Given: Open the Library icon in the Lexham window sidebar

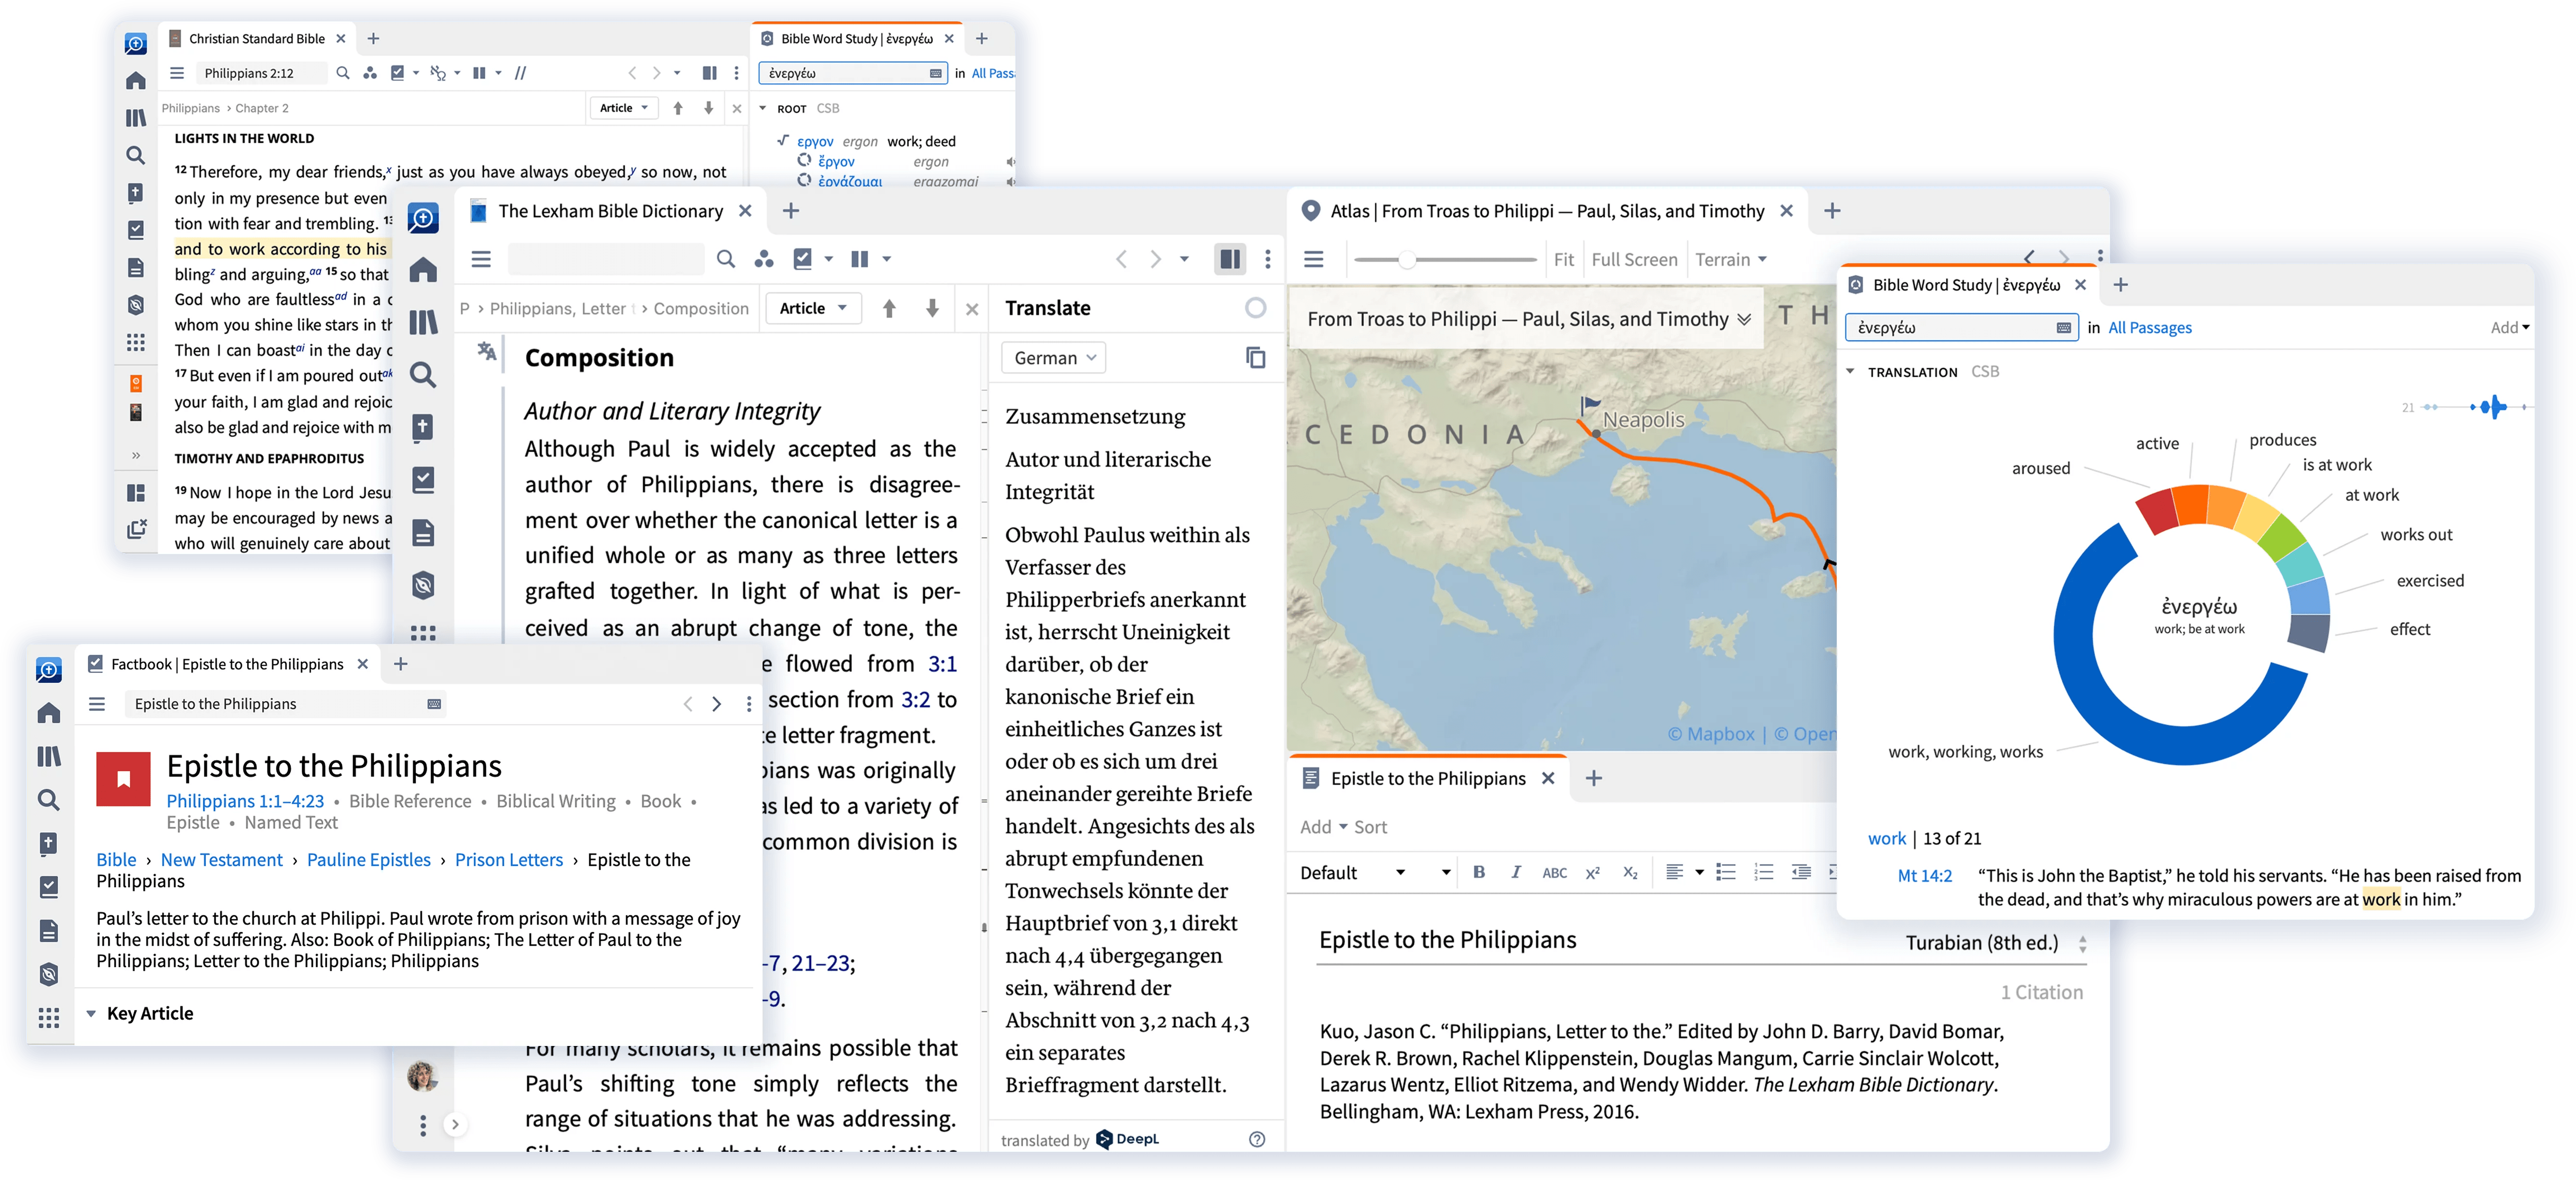Looking at the screenshot, I should click(x=423, y=322).
